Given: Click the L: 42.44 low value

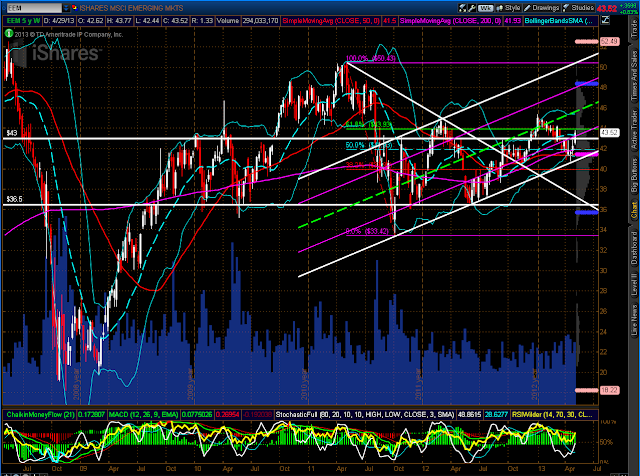Looking at the screenshot, I should 147,20.
